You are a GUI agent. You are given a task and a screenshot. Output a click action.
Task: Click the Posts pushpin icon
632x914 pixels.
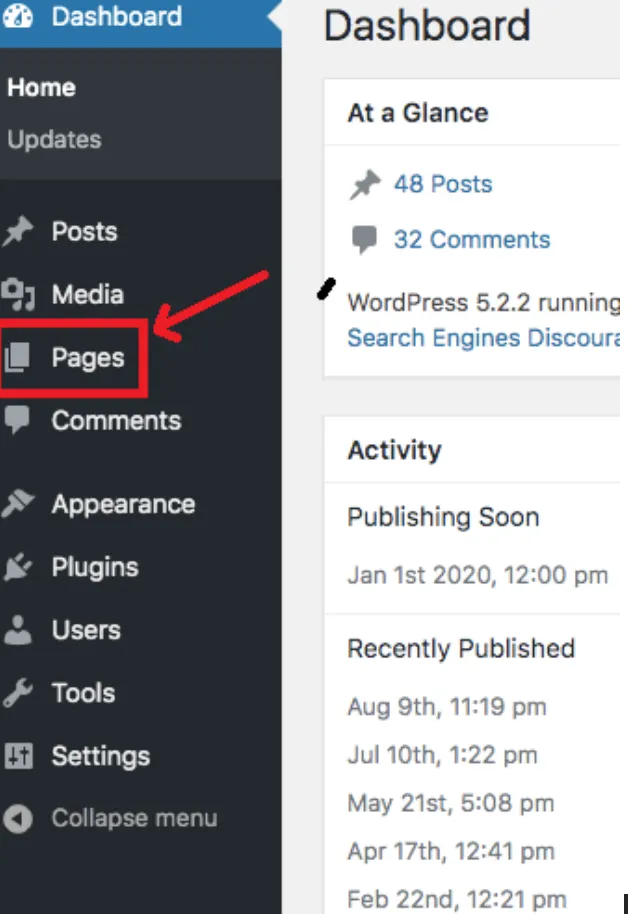click(x=18, y=232)
